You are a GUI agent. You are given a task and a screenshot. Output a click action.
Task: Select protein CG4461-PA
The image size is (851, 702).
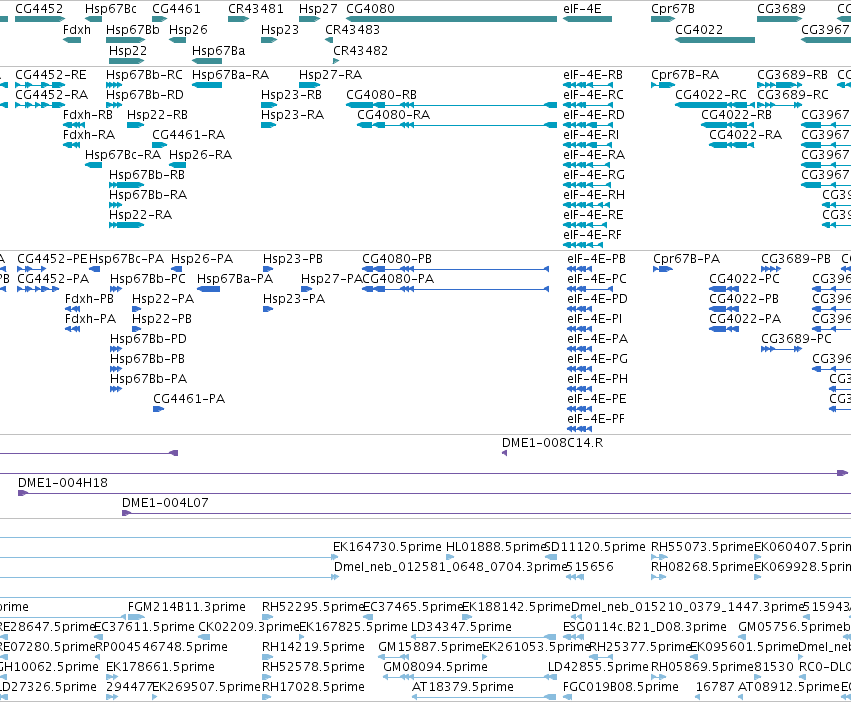tap(189, 399)
